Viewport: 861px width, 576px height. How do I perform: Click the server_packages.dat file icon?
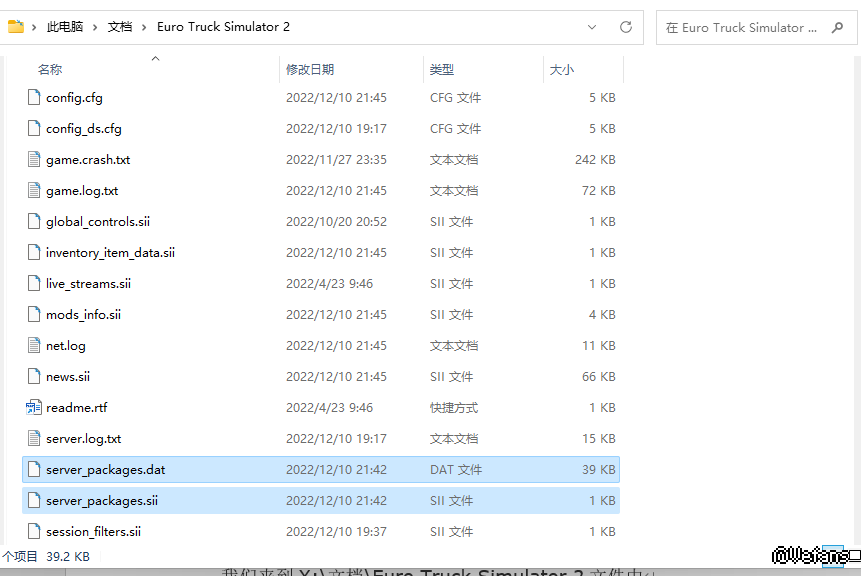point(33,470)
